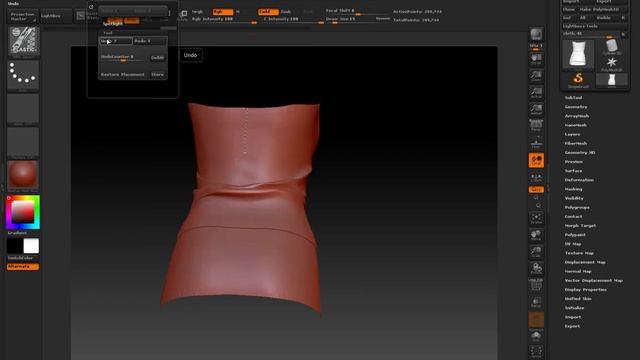This screenshot has height=360, width=640.
Task: Select the PolyMesh3D star tool
Action: [611, 64]
